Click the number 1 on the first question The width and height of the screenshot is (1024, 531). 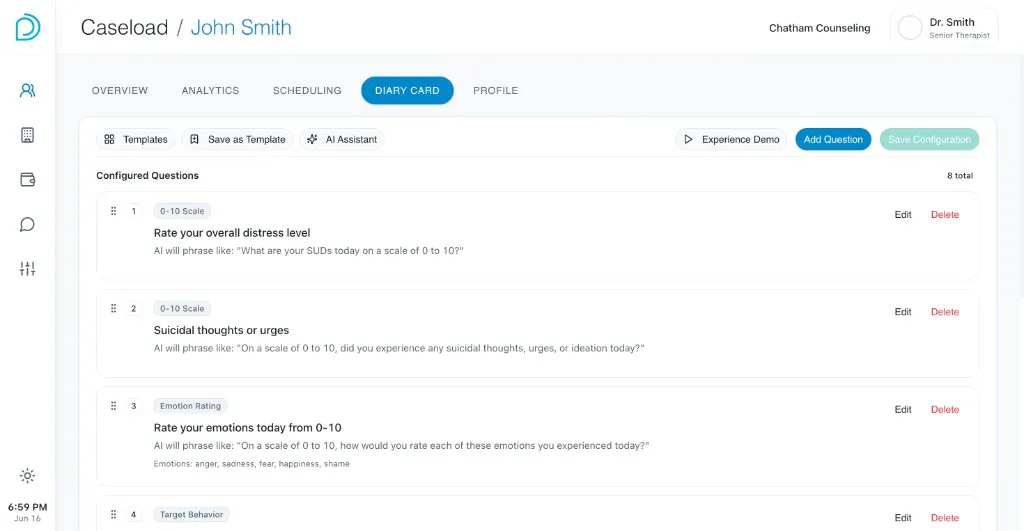[x=134, y=211]
